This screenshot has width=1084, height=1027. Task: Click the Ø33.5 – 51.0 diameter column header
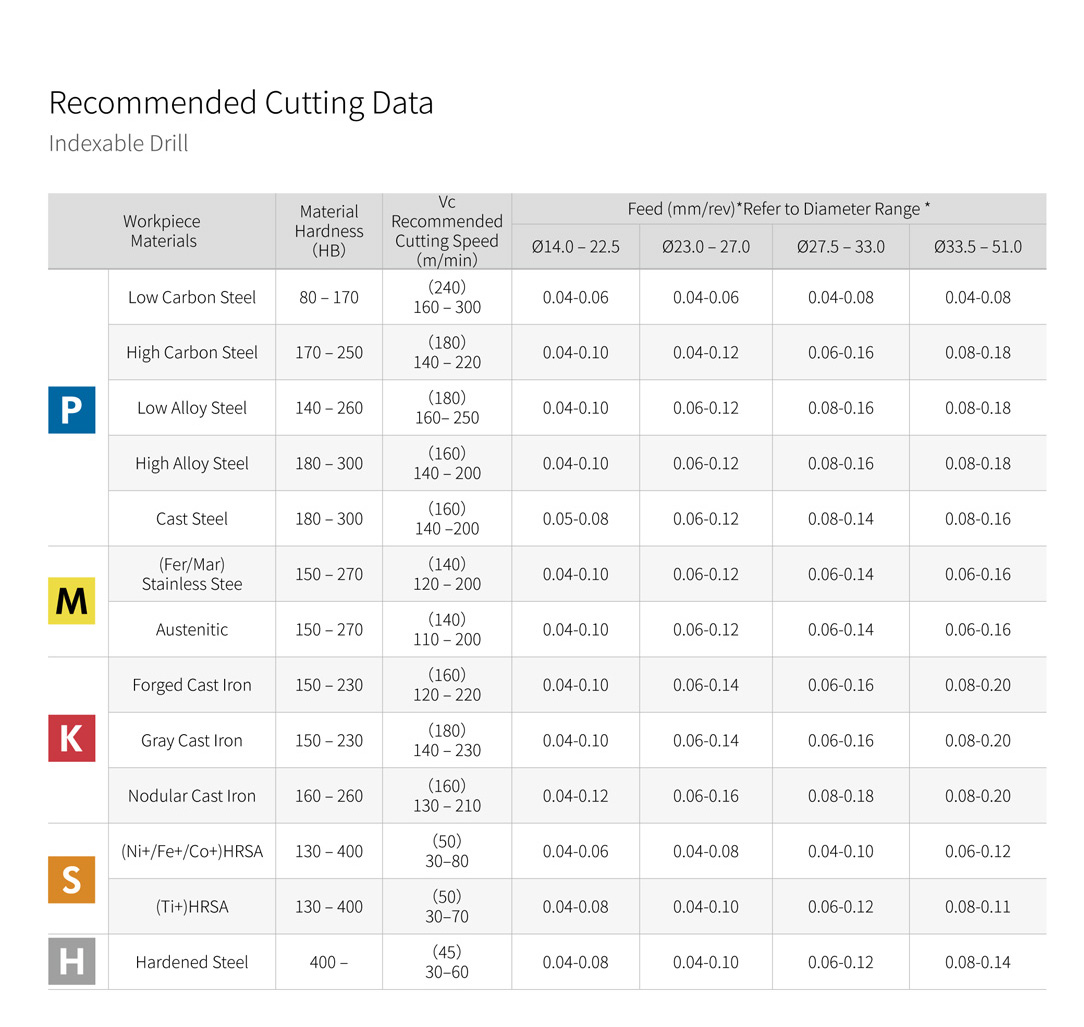977,246
